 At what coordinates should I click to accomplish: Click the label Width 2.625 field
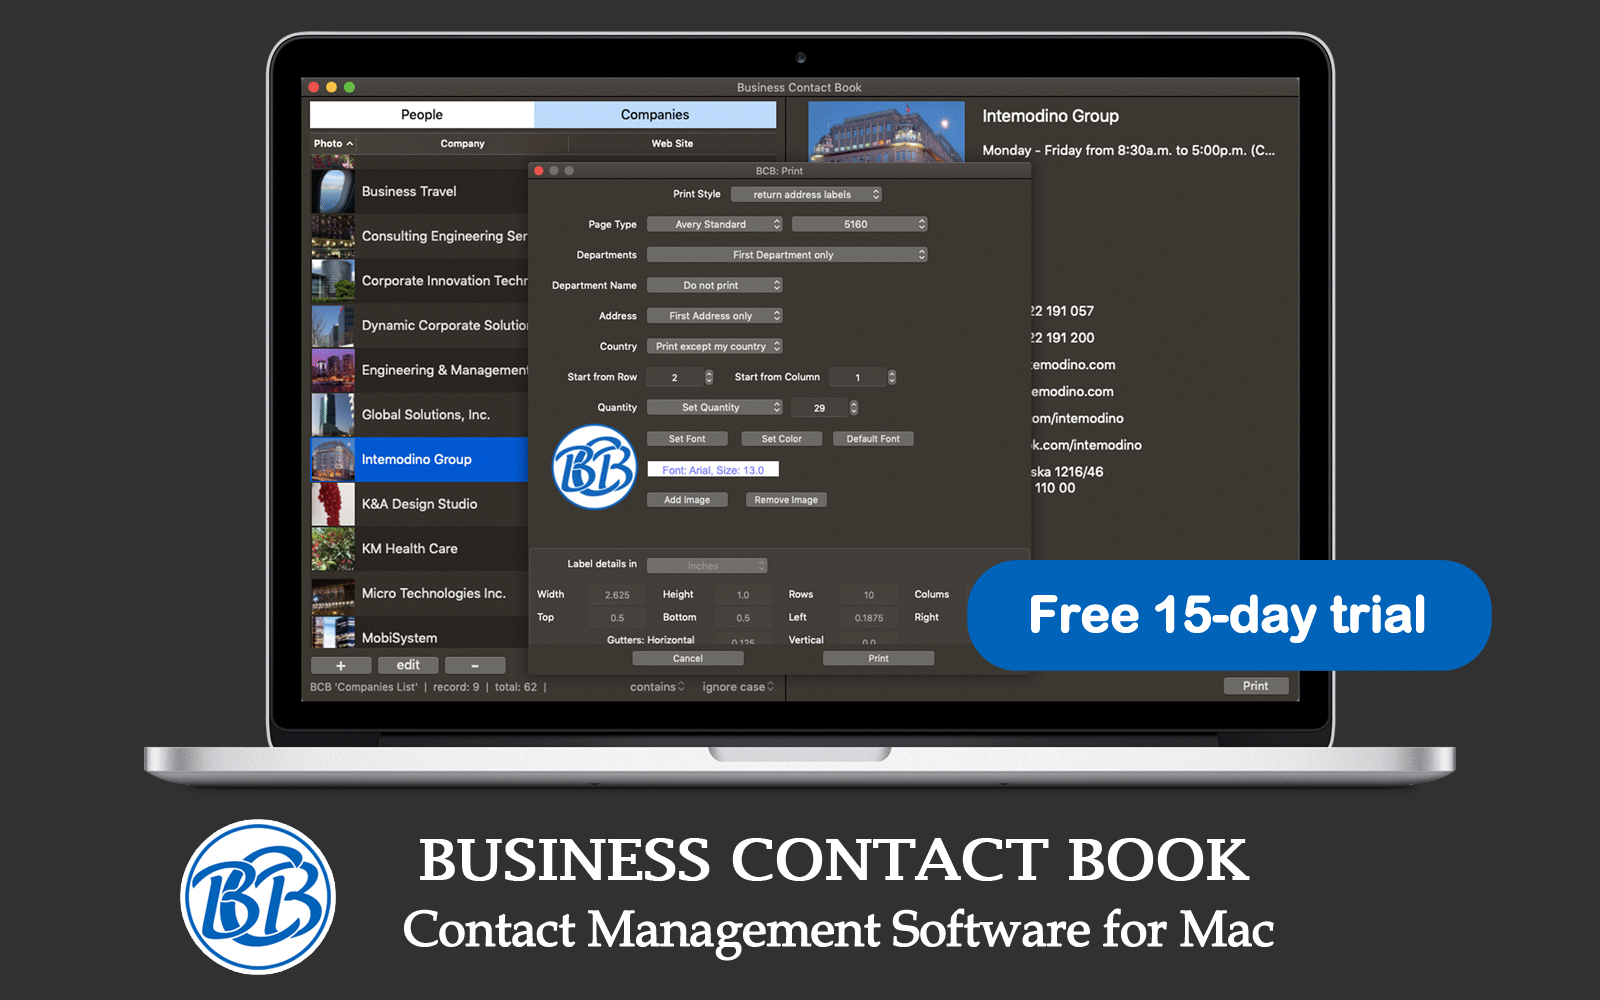pos(617,595)
